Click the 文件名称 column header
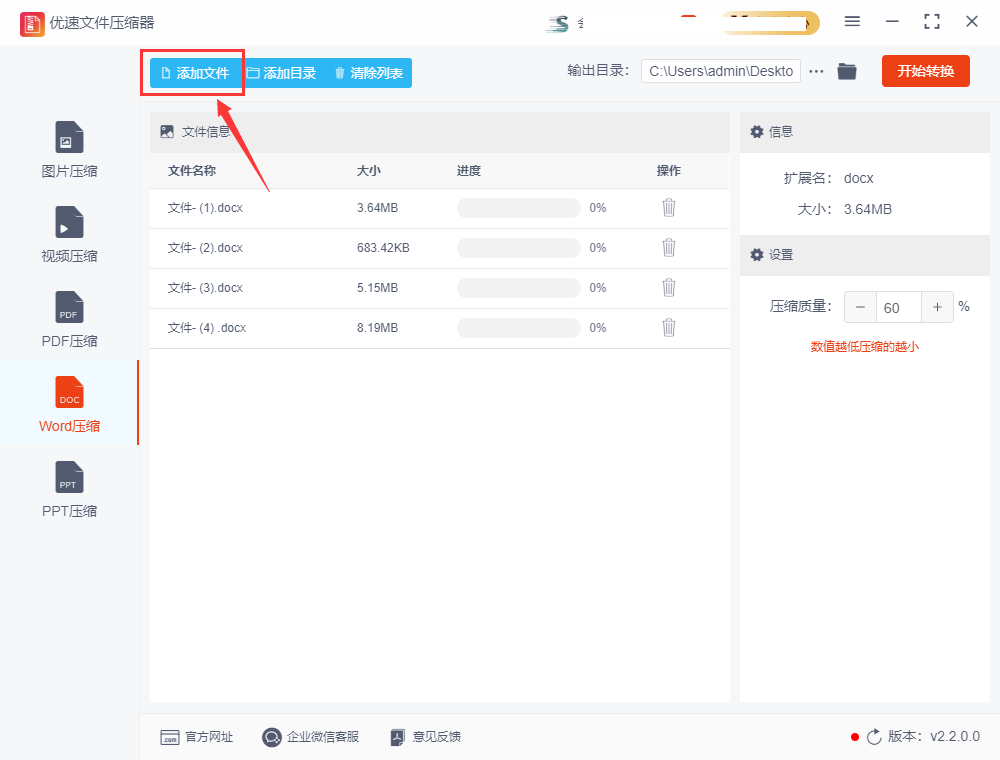Screen dimensions: 1000x760 click(192, 171)
